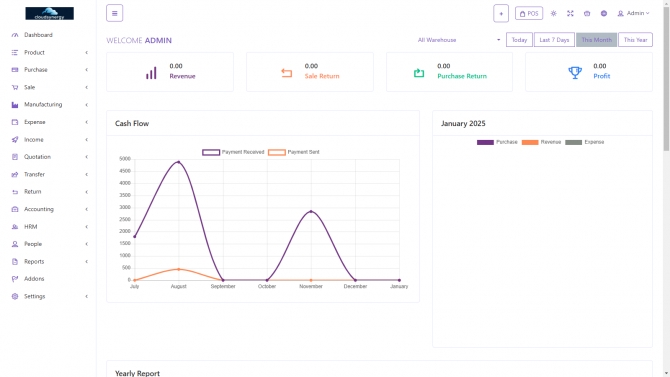Toggle Payment Received legend in Cash Flow

point(233,152)
